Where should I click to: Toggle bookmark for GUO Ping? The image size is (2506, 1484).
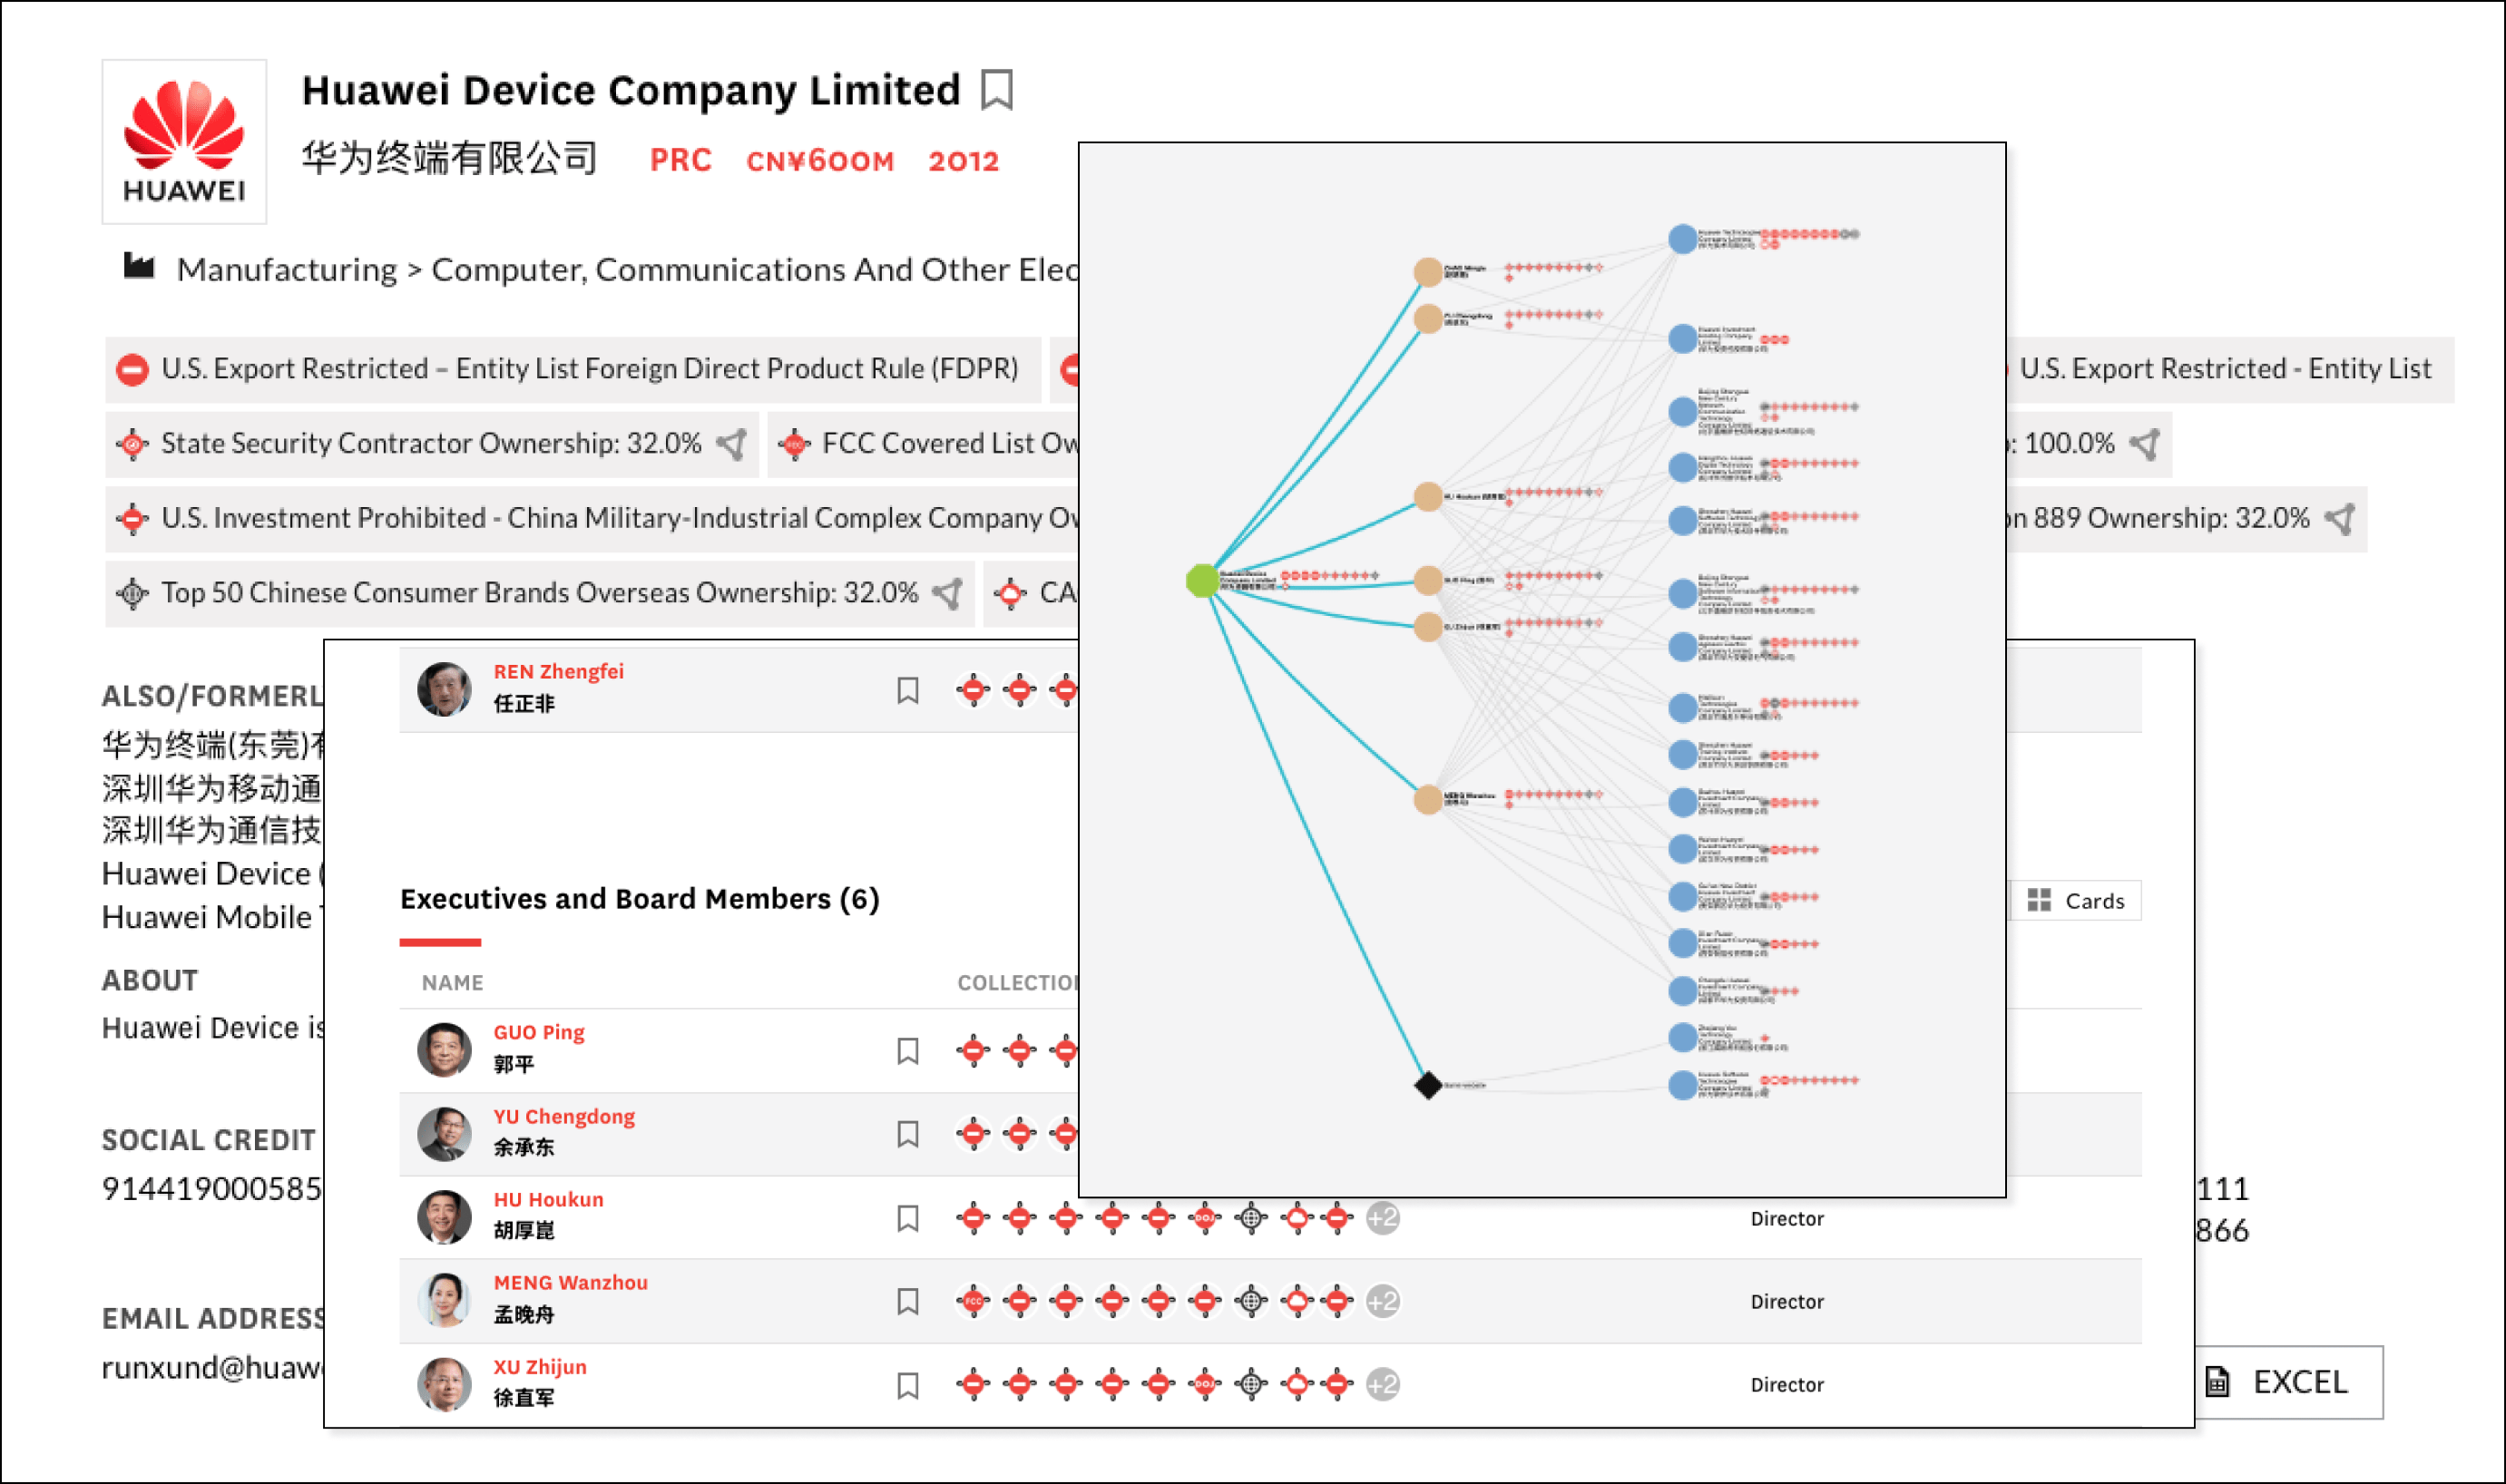point(907,1051)
